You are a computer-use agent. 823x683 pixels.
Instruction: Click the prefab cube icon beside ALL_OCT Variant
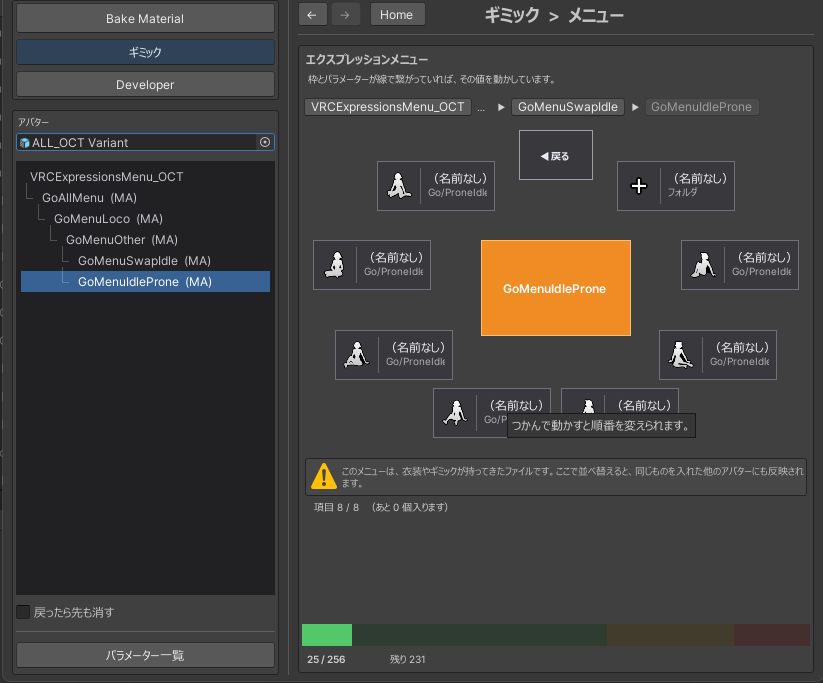click(x=24, y=143)
